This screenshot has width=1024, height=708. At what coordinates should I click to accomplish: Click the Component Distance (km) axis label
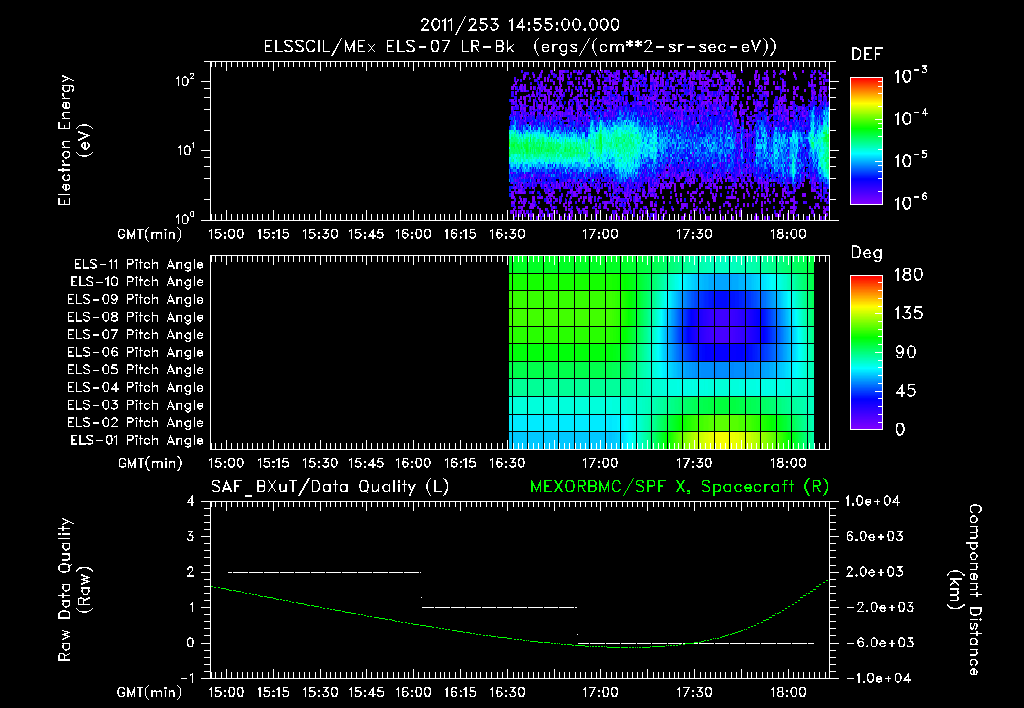coord(965,589)
